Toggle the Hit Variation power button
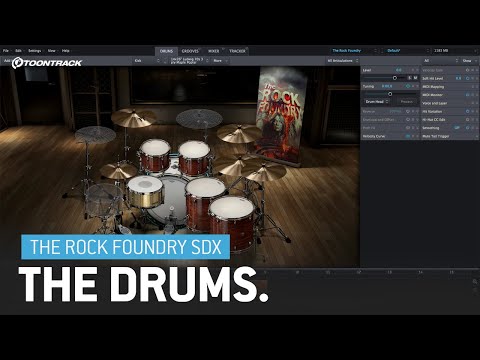 point(467,111)
